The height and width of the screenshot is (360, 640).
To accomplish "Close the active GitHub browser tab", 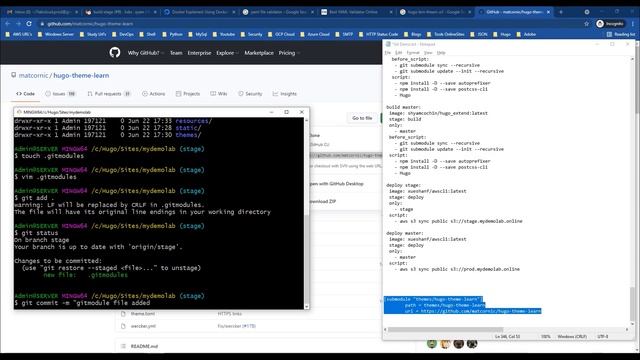I will (x=548, y=12).
